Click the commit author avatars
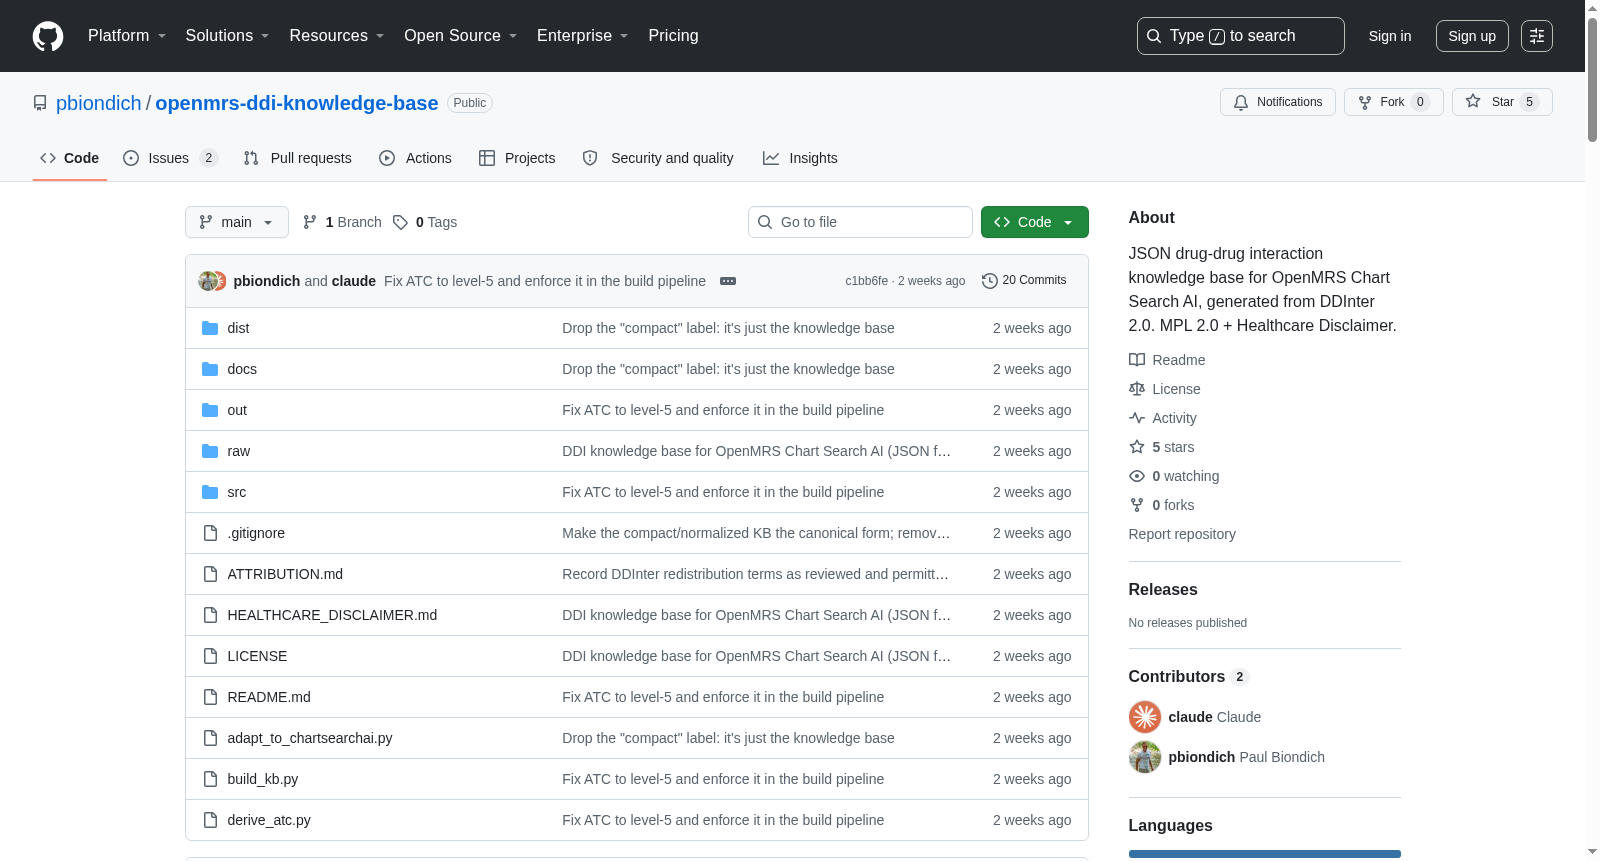This screenshot has width=1600, height=861. [212, 281]
